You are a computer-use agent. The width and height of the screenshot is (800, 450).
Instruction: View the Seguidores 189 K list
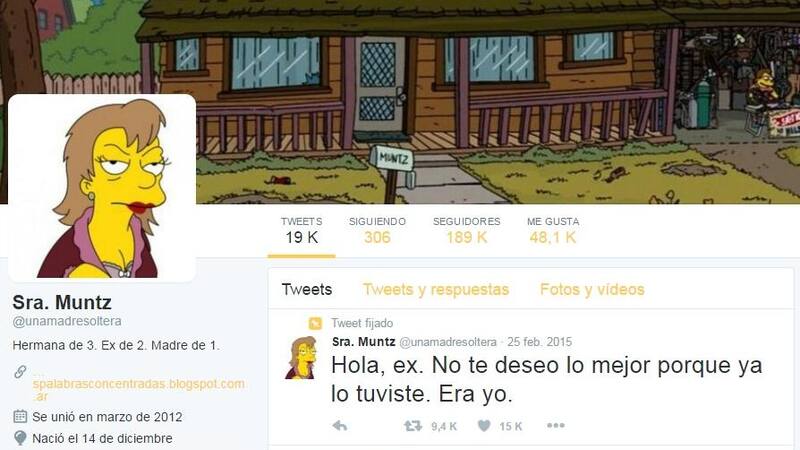click(466, 230)
